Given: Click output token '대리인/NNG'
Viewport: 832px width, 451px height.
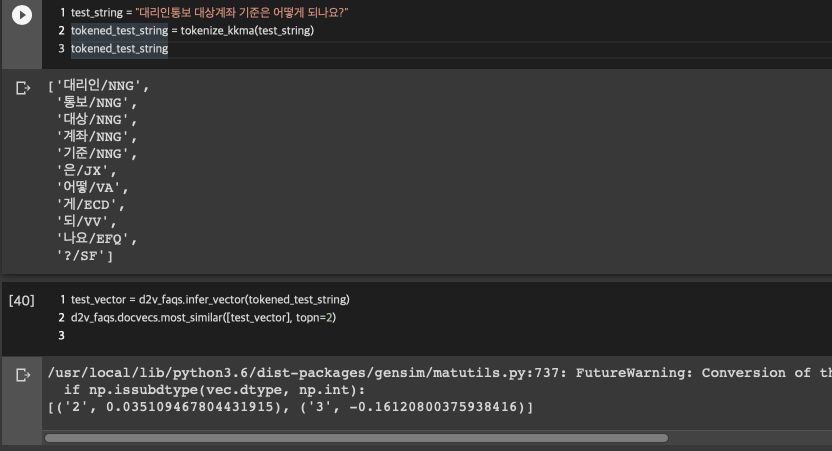Looking at the screenshot, I should [103, 85].
